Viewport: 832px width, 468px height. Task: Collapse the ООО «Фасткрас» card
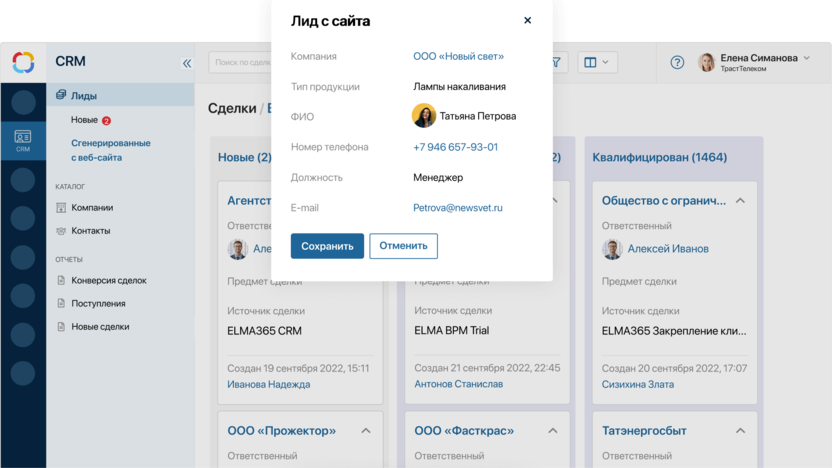pos(553,431)
